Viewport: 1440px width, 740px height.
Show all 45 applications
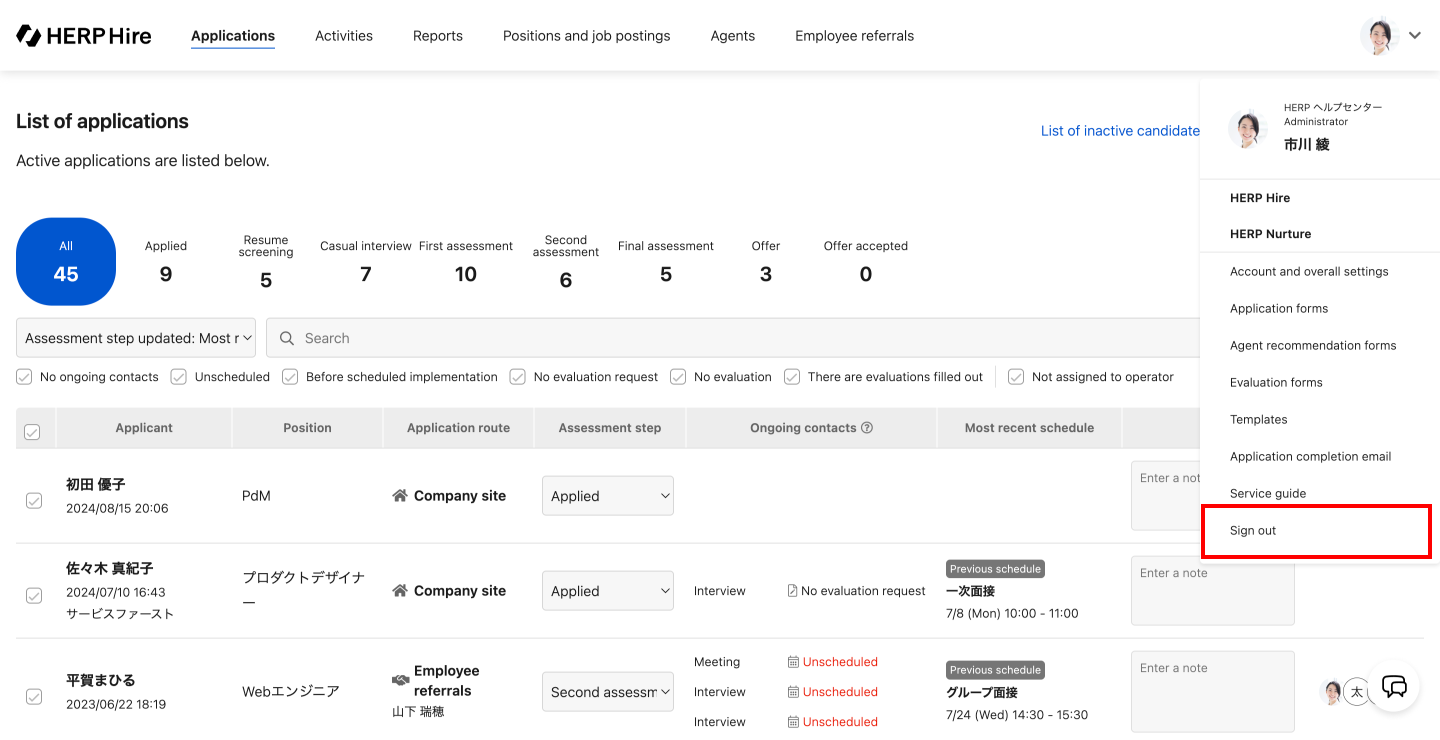(x=66, y=262)
